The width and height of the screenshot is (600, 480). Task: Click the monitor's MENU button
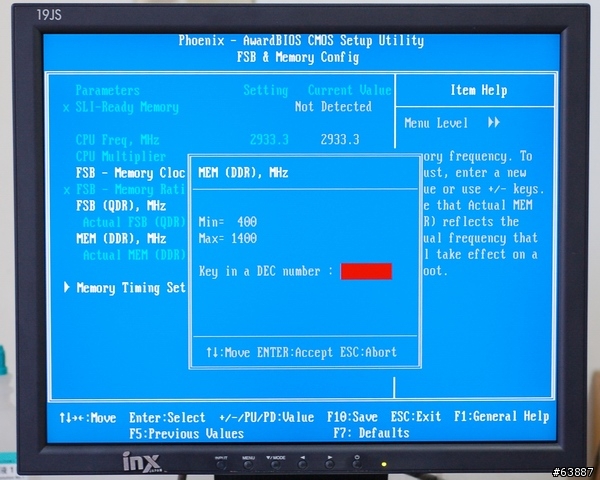tap(248, 465)
